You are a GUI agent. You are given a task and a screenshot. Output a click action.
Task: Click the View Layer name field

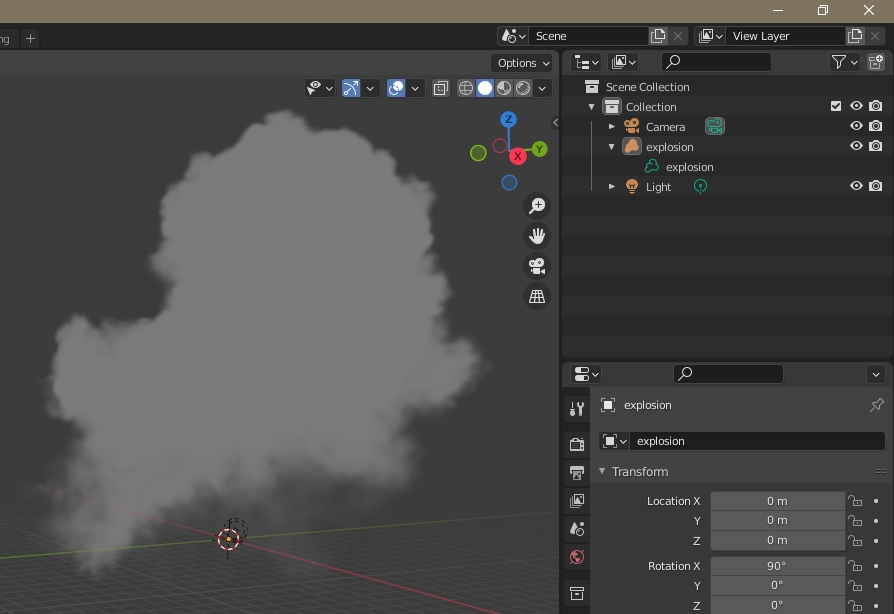[x=785, y=36]
